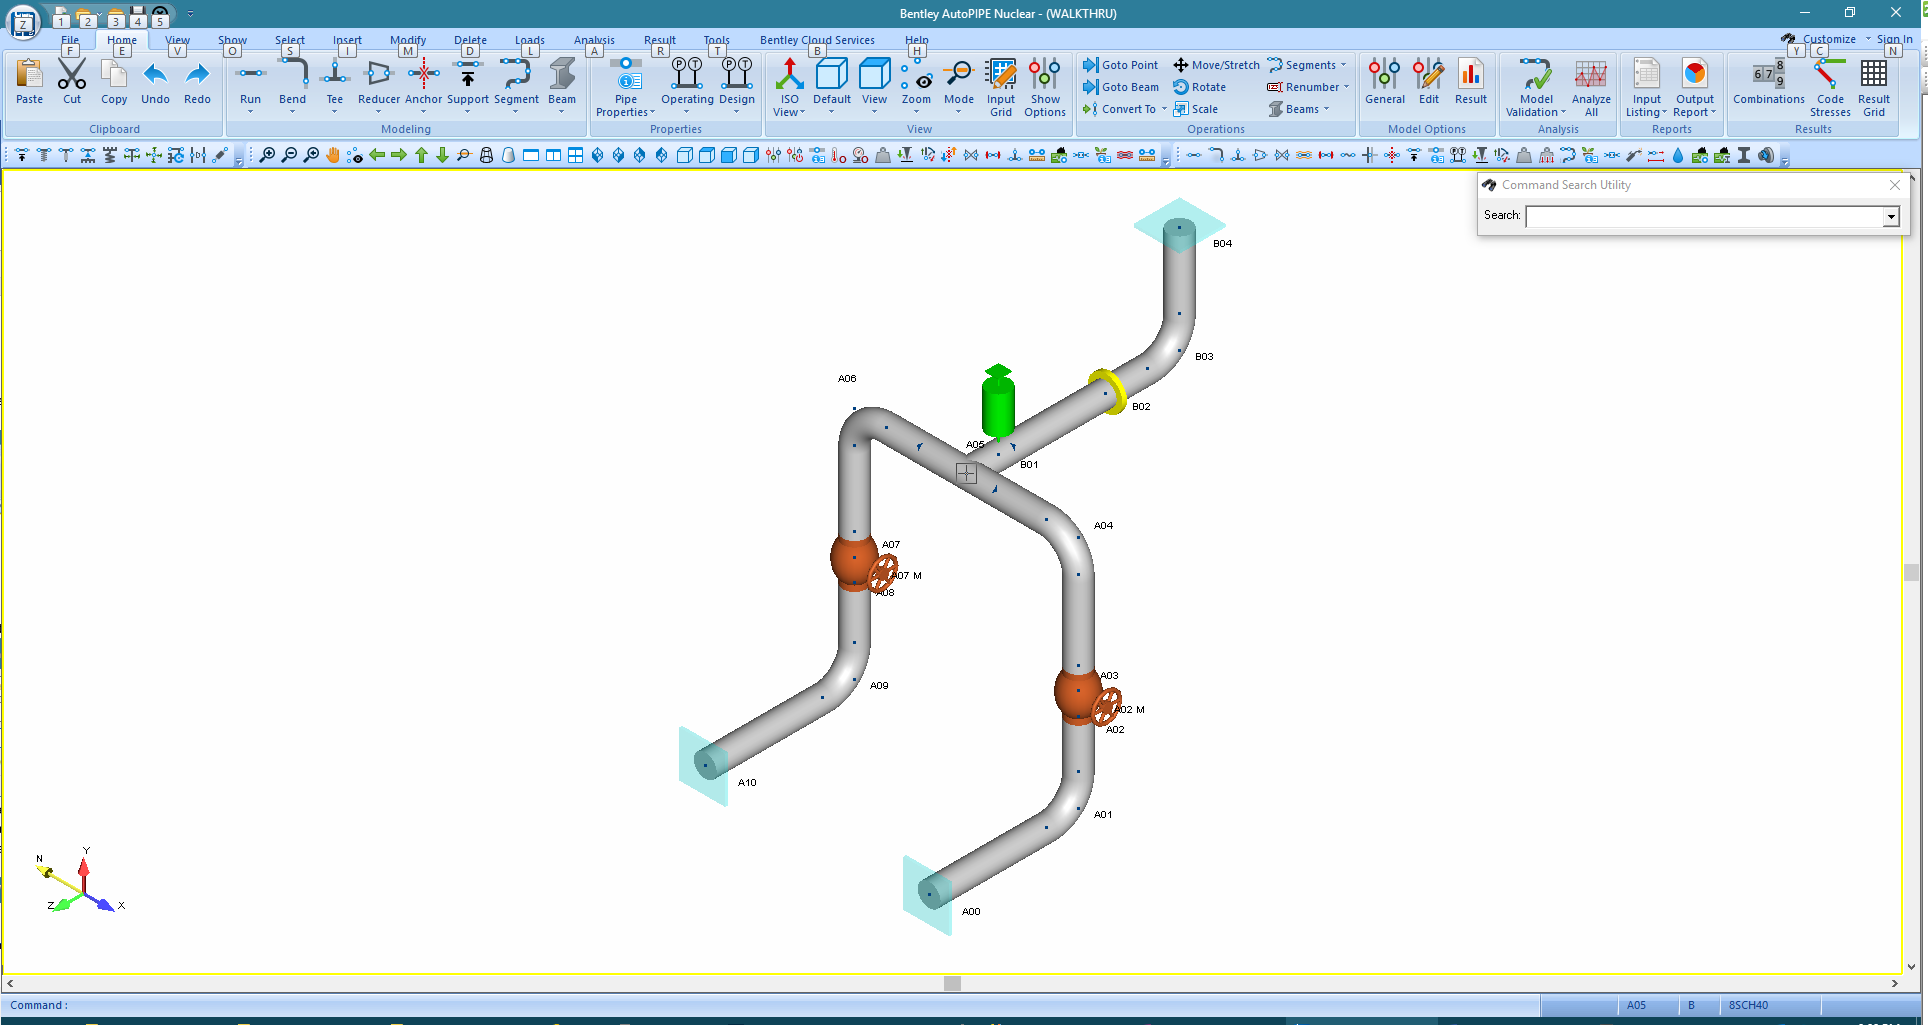Switch to the Insert ribbon tab

347,40
